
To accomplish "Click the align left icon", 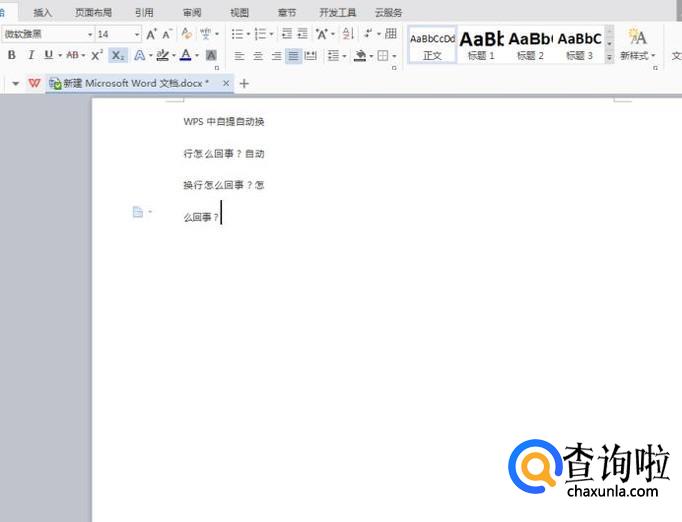I will click(239, 56).
